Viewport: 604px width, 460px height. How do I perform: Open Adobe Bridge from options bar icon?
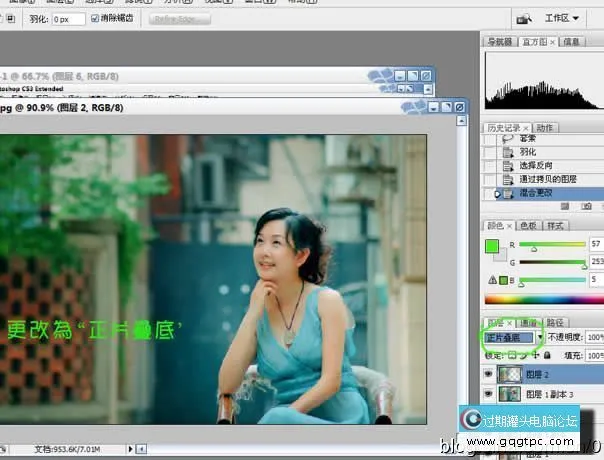(524, 18)
